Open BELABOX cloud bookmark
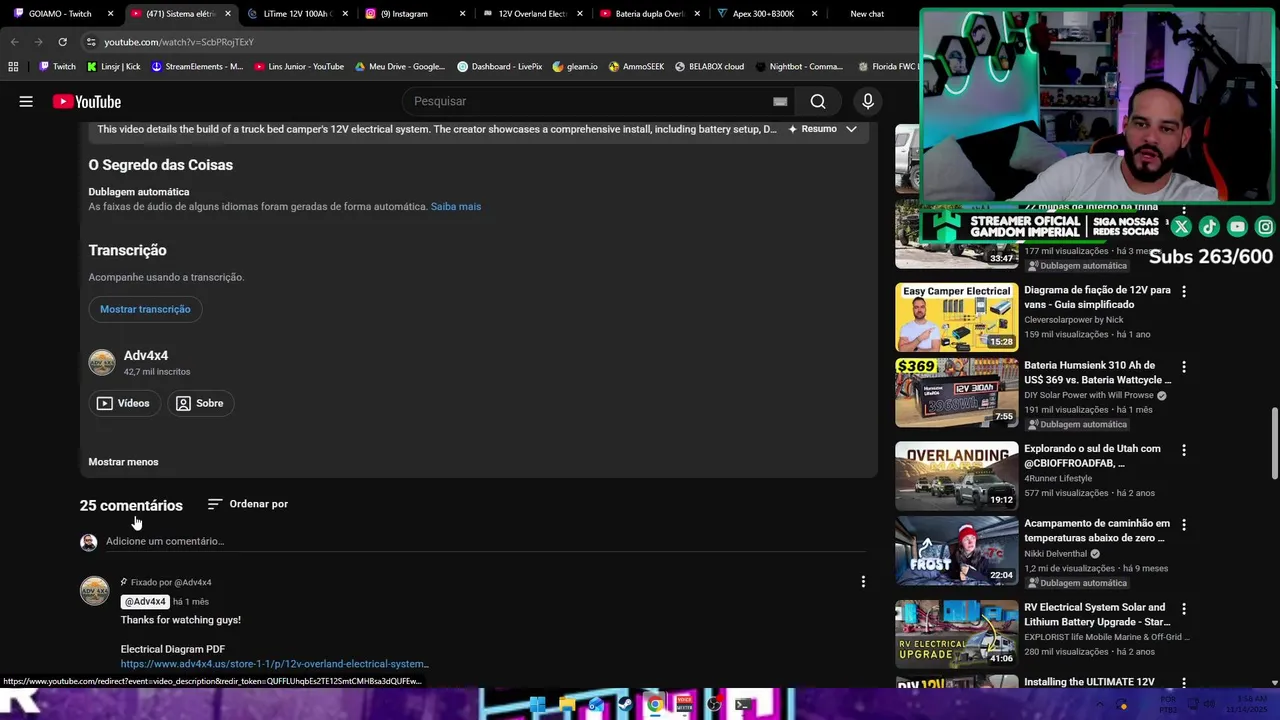 709,67
